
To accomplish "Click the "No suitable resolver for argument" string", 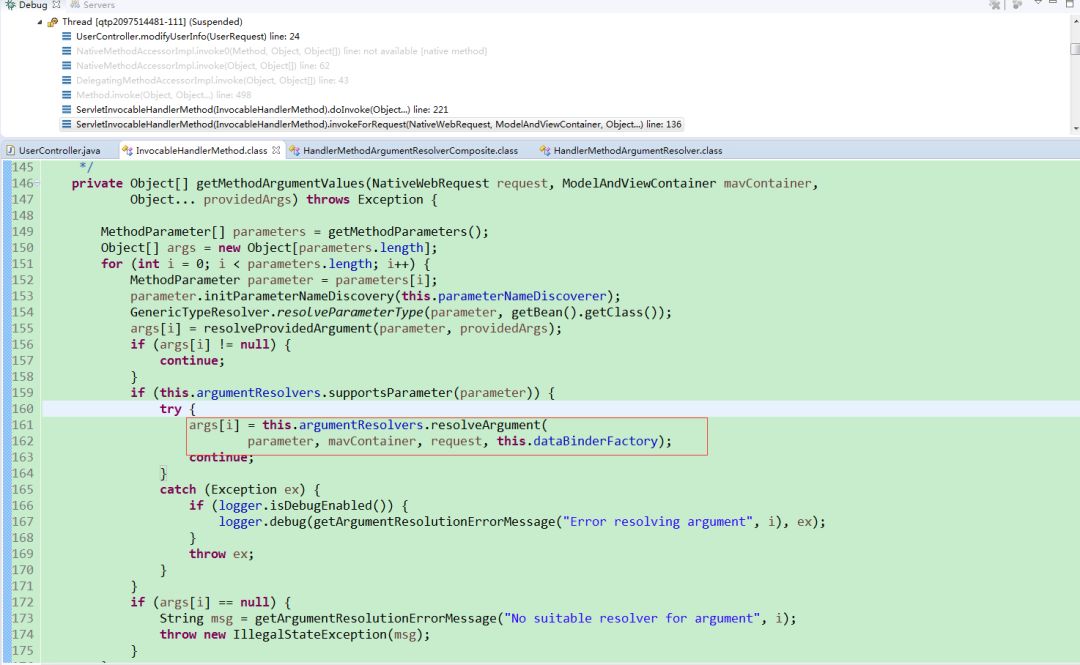I will click(x=632, y=618).
